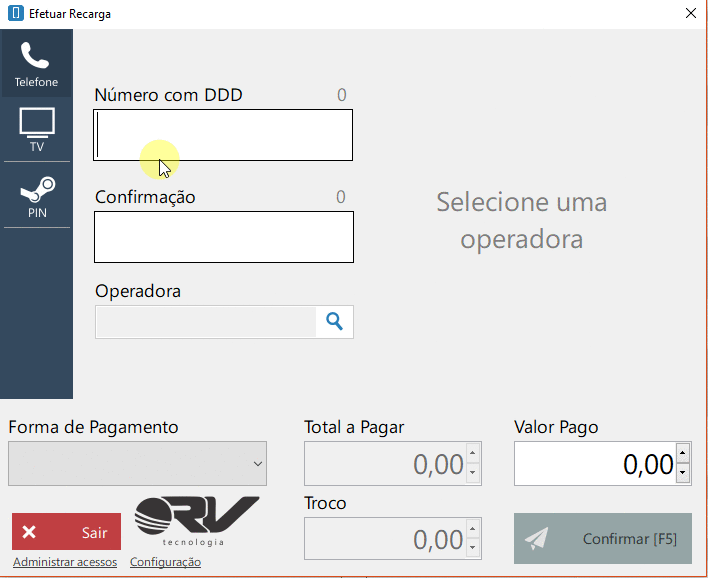
Task: Open the Configuração link
Action: pos(165,562)
